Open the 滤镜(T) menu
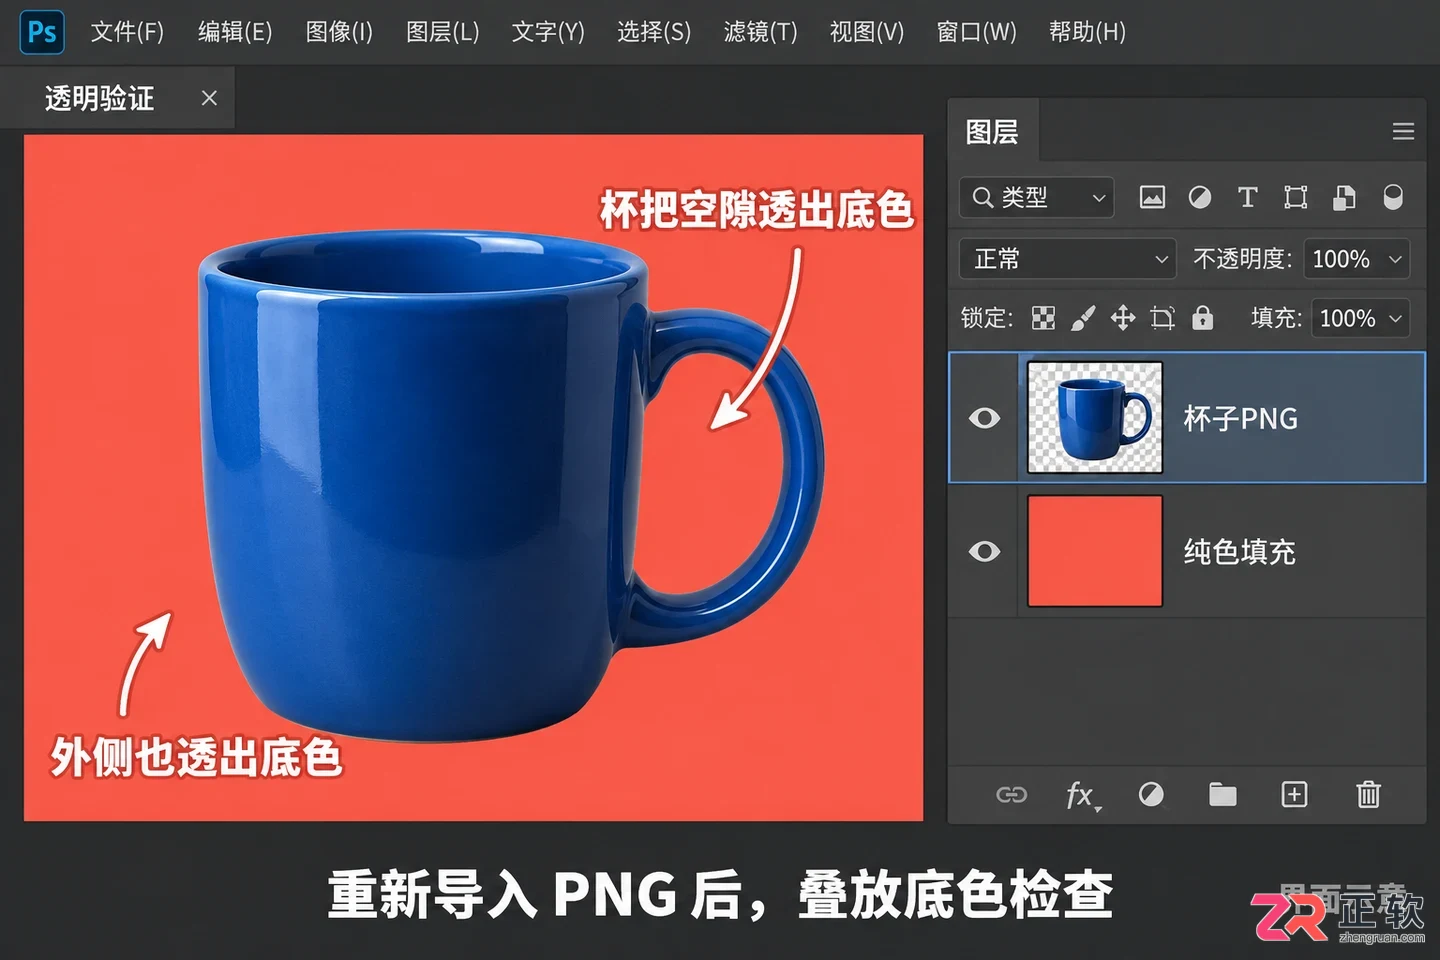 (x=761, y=32)
